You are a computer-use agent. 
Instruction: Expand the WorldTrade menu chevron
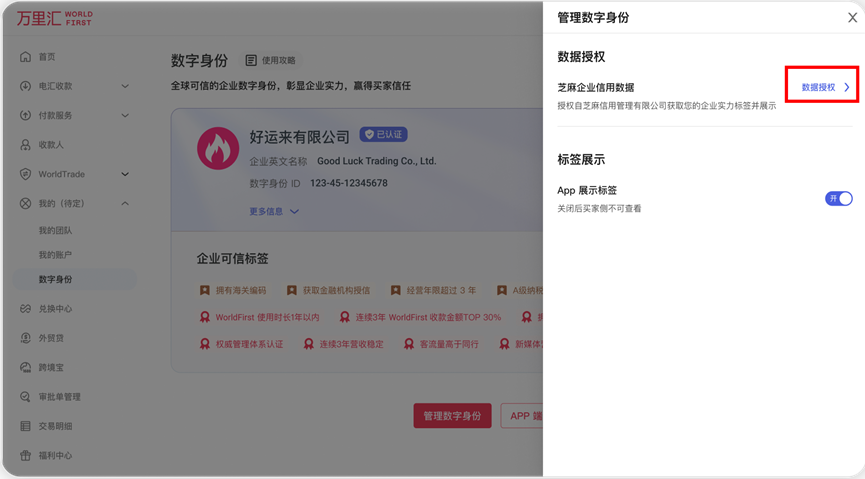[125, 174]
